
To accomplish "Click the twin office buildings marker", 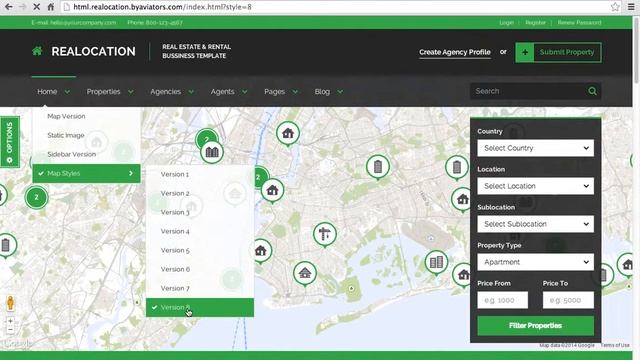I will click(436, 262).
